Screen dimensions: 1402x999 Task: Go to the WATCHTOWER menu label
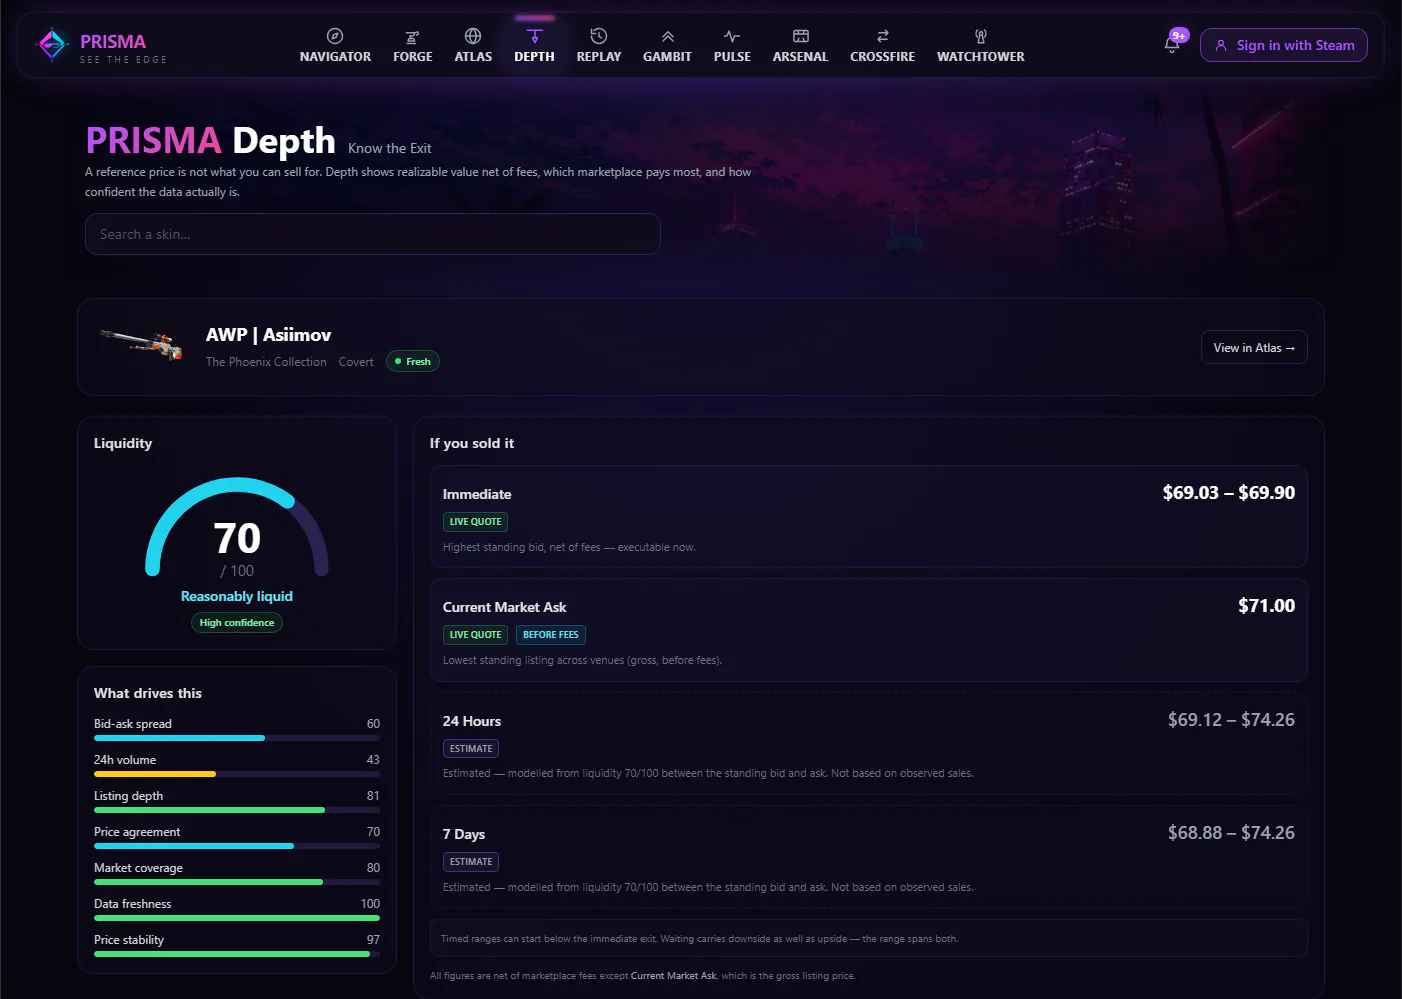(981, 57)
